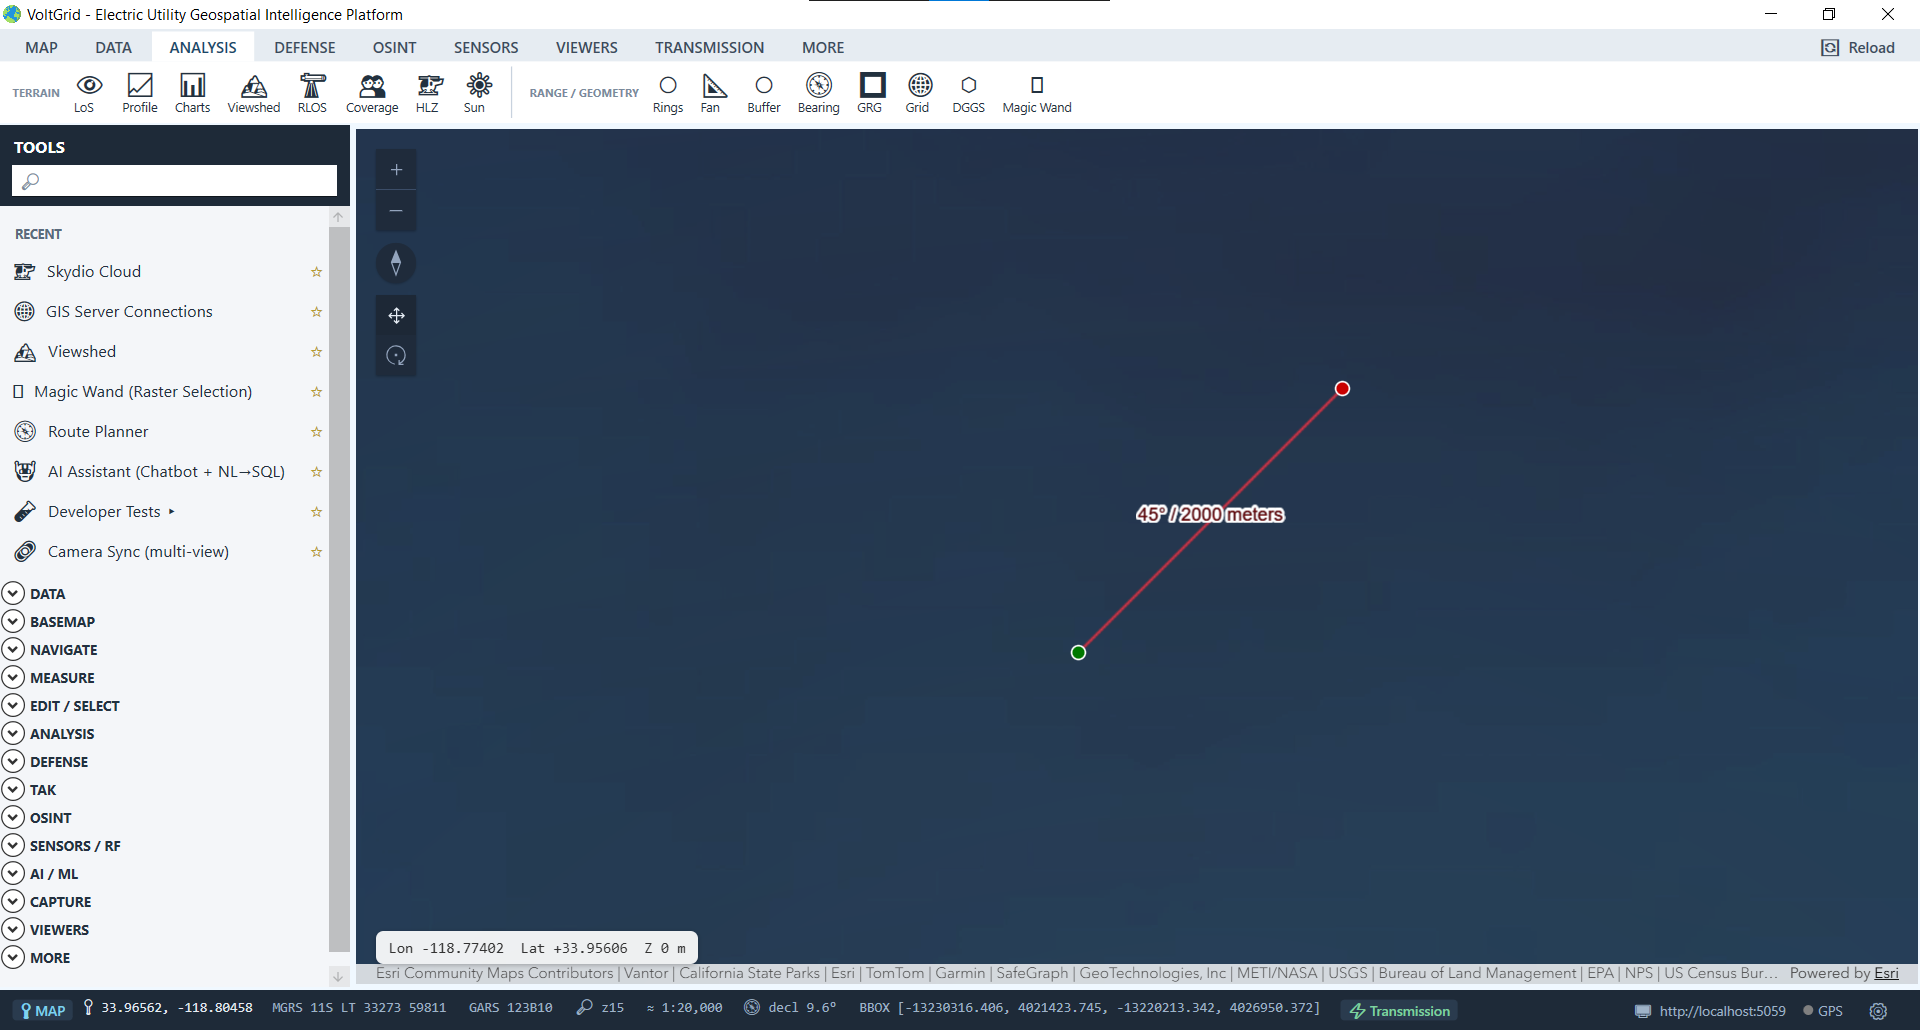
Task: Open the LoS line-of-sight tool
Action: pyautogui.click(x=88, y=93)
